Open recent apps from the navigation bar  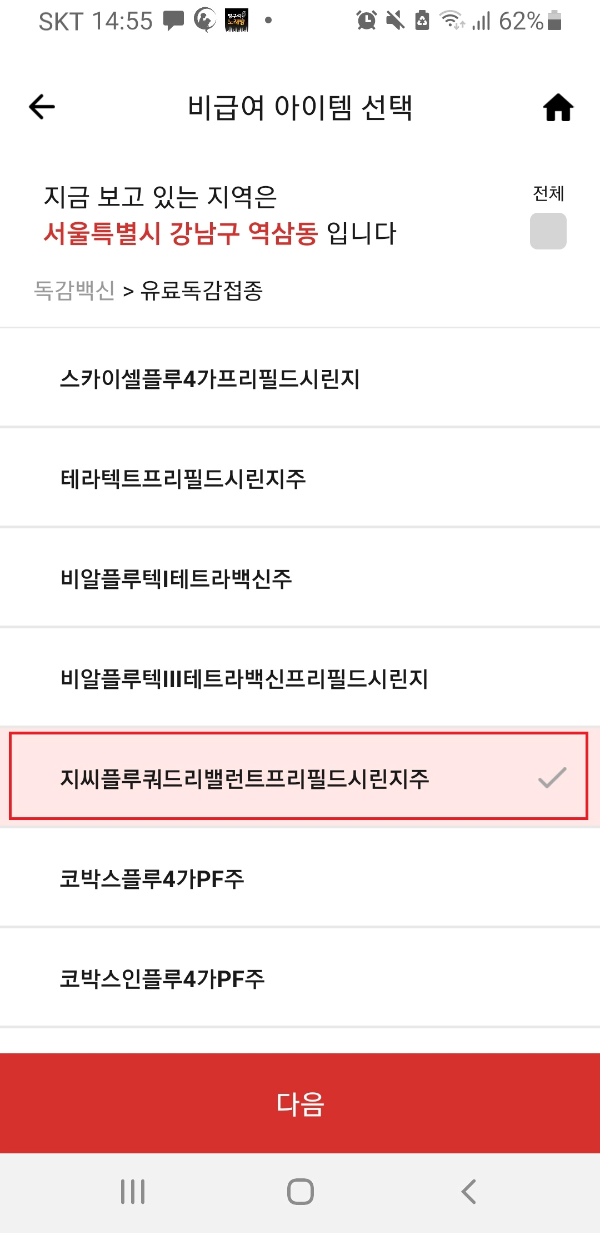tap(131, 1191)
